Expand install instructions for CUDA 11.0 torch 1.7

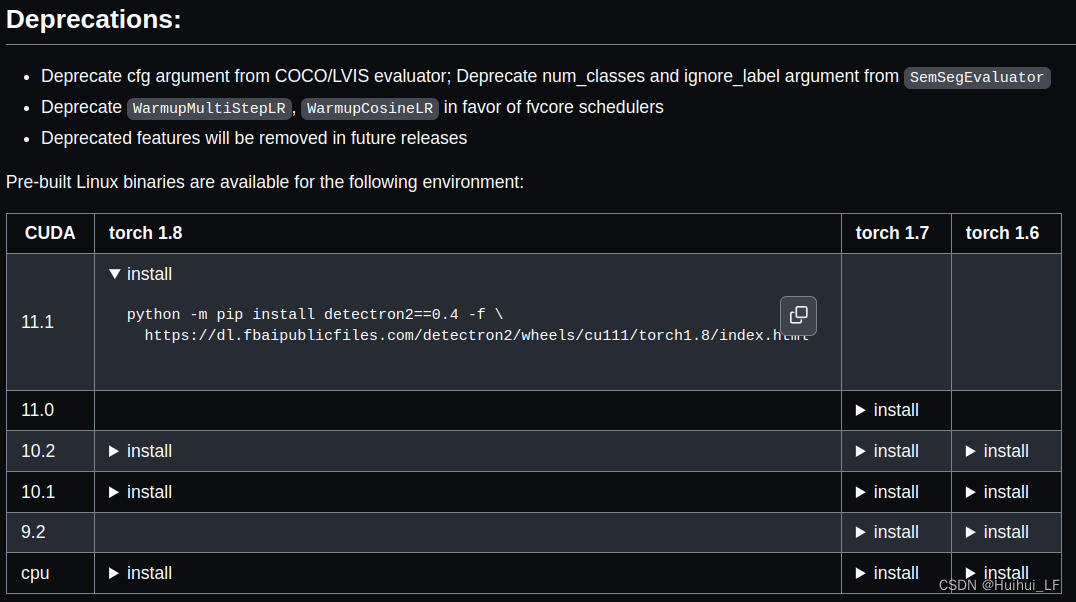(x=886, y=410)
